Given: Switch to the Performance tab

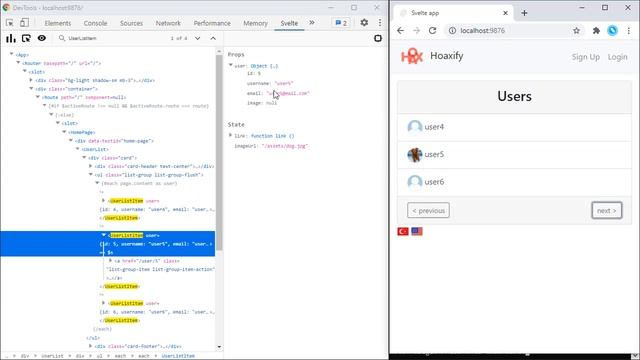Looking at the screenshot, I should pos(212,23).
